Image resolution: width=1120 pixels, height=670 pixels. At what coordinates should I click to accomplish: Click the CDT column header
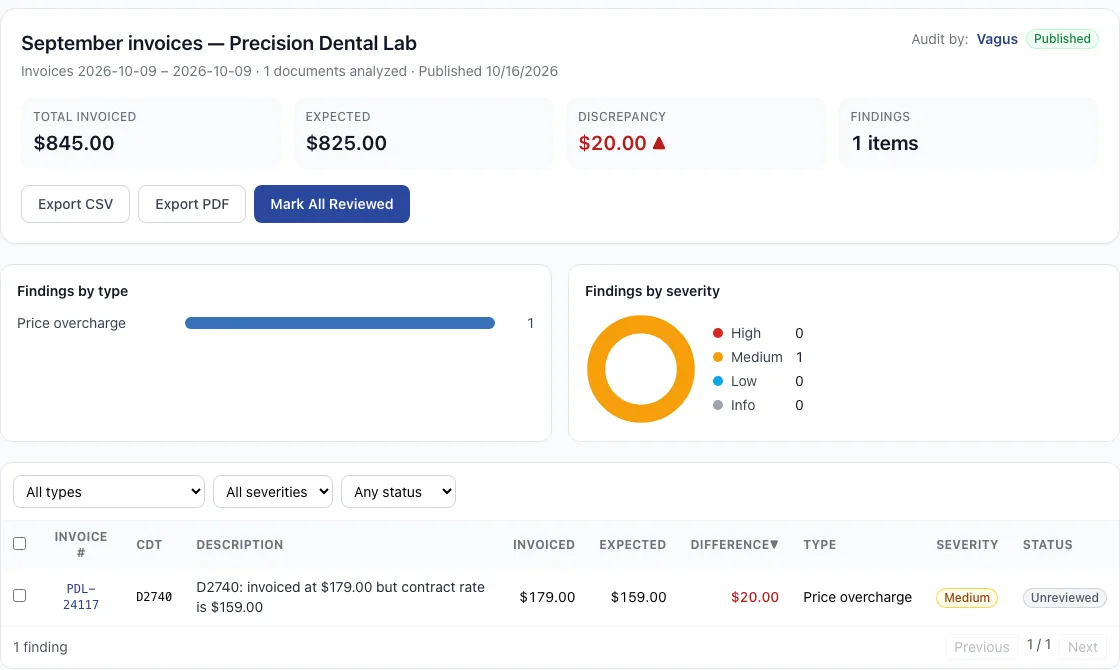click(x=149, y=545)
